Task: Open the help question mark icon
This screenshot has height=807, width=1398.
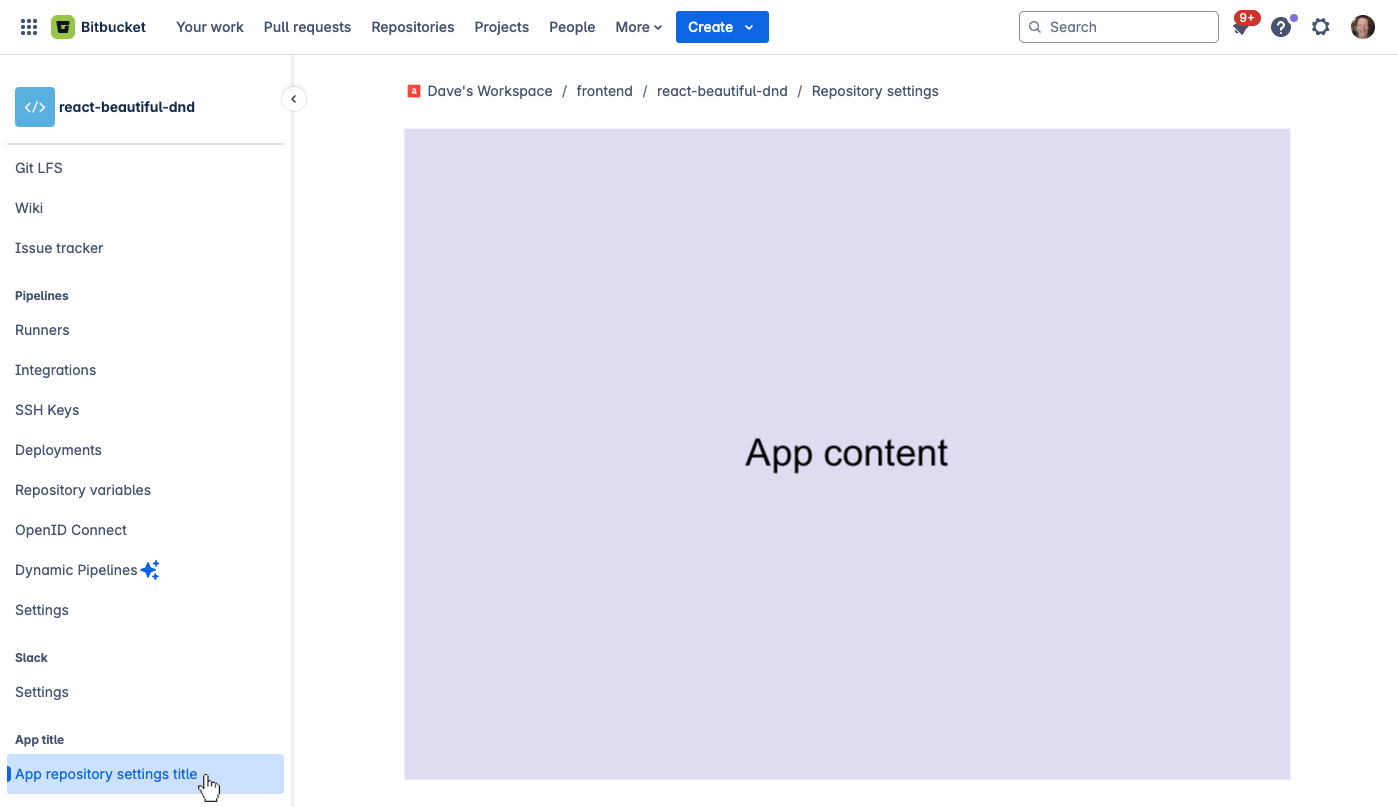Action: coord(1281,27)
